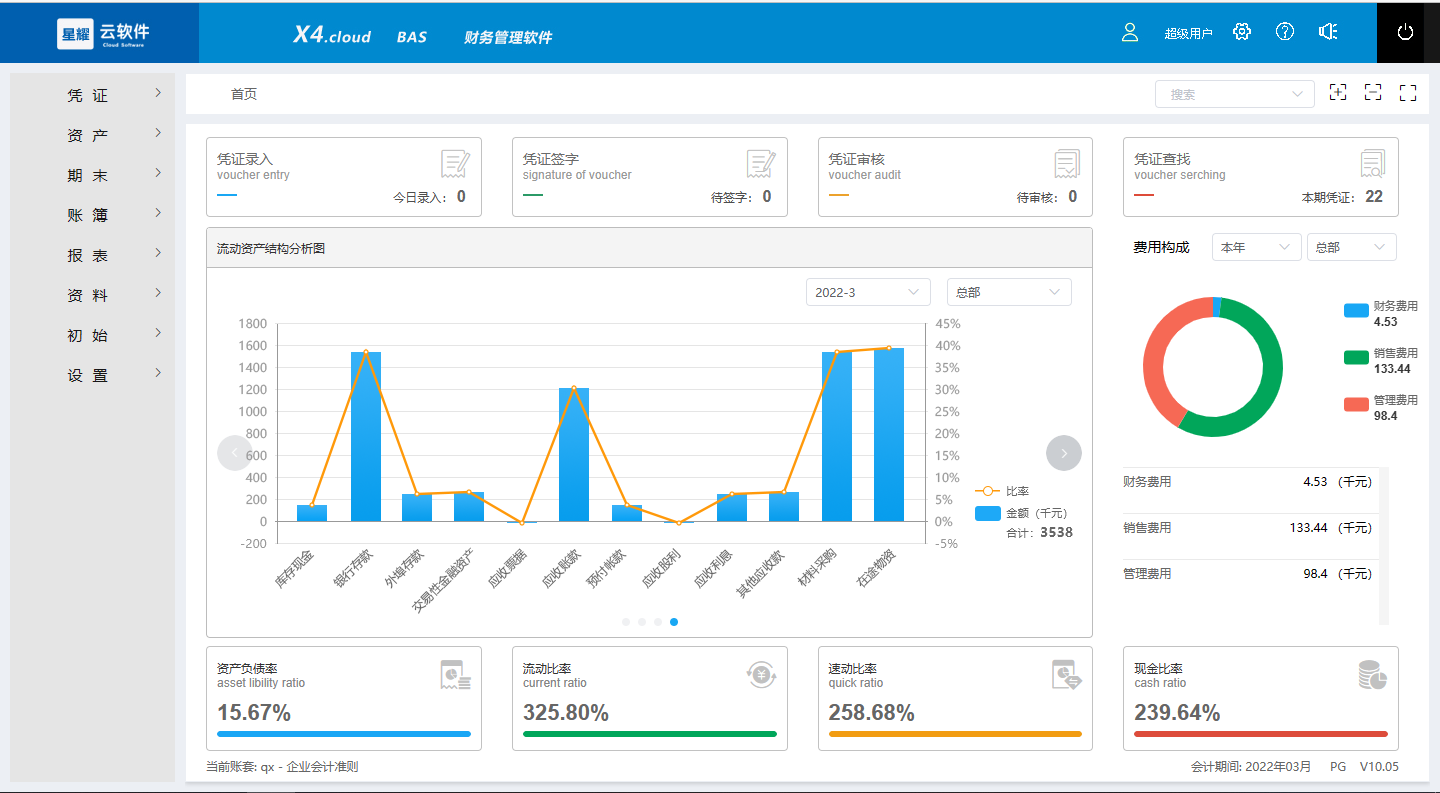Go to previous chart with left arrow
The image size is (1440, 793).
pos(235,453)
